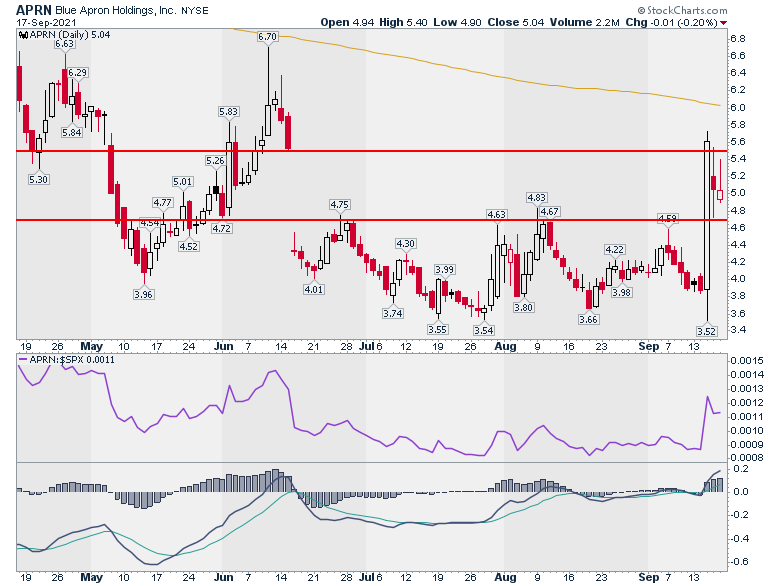Click the 4.83 price label
This screenshot has width=780, height=586.
537,197
